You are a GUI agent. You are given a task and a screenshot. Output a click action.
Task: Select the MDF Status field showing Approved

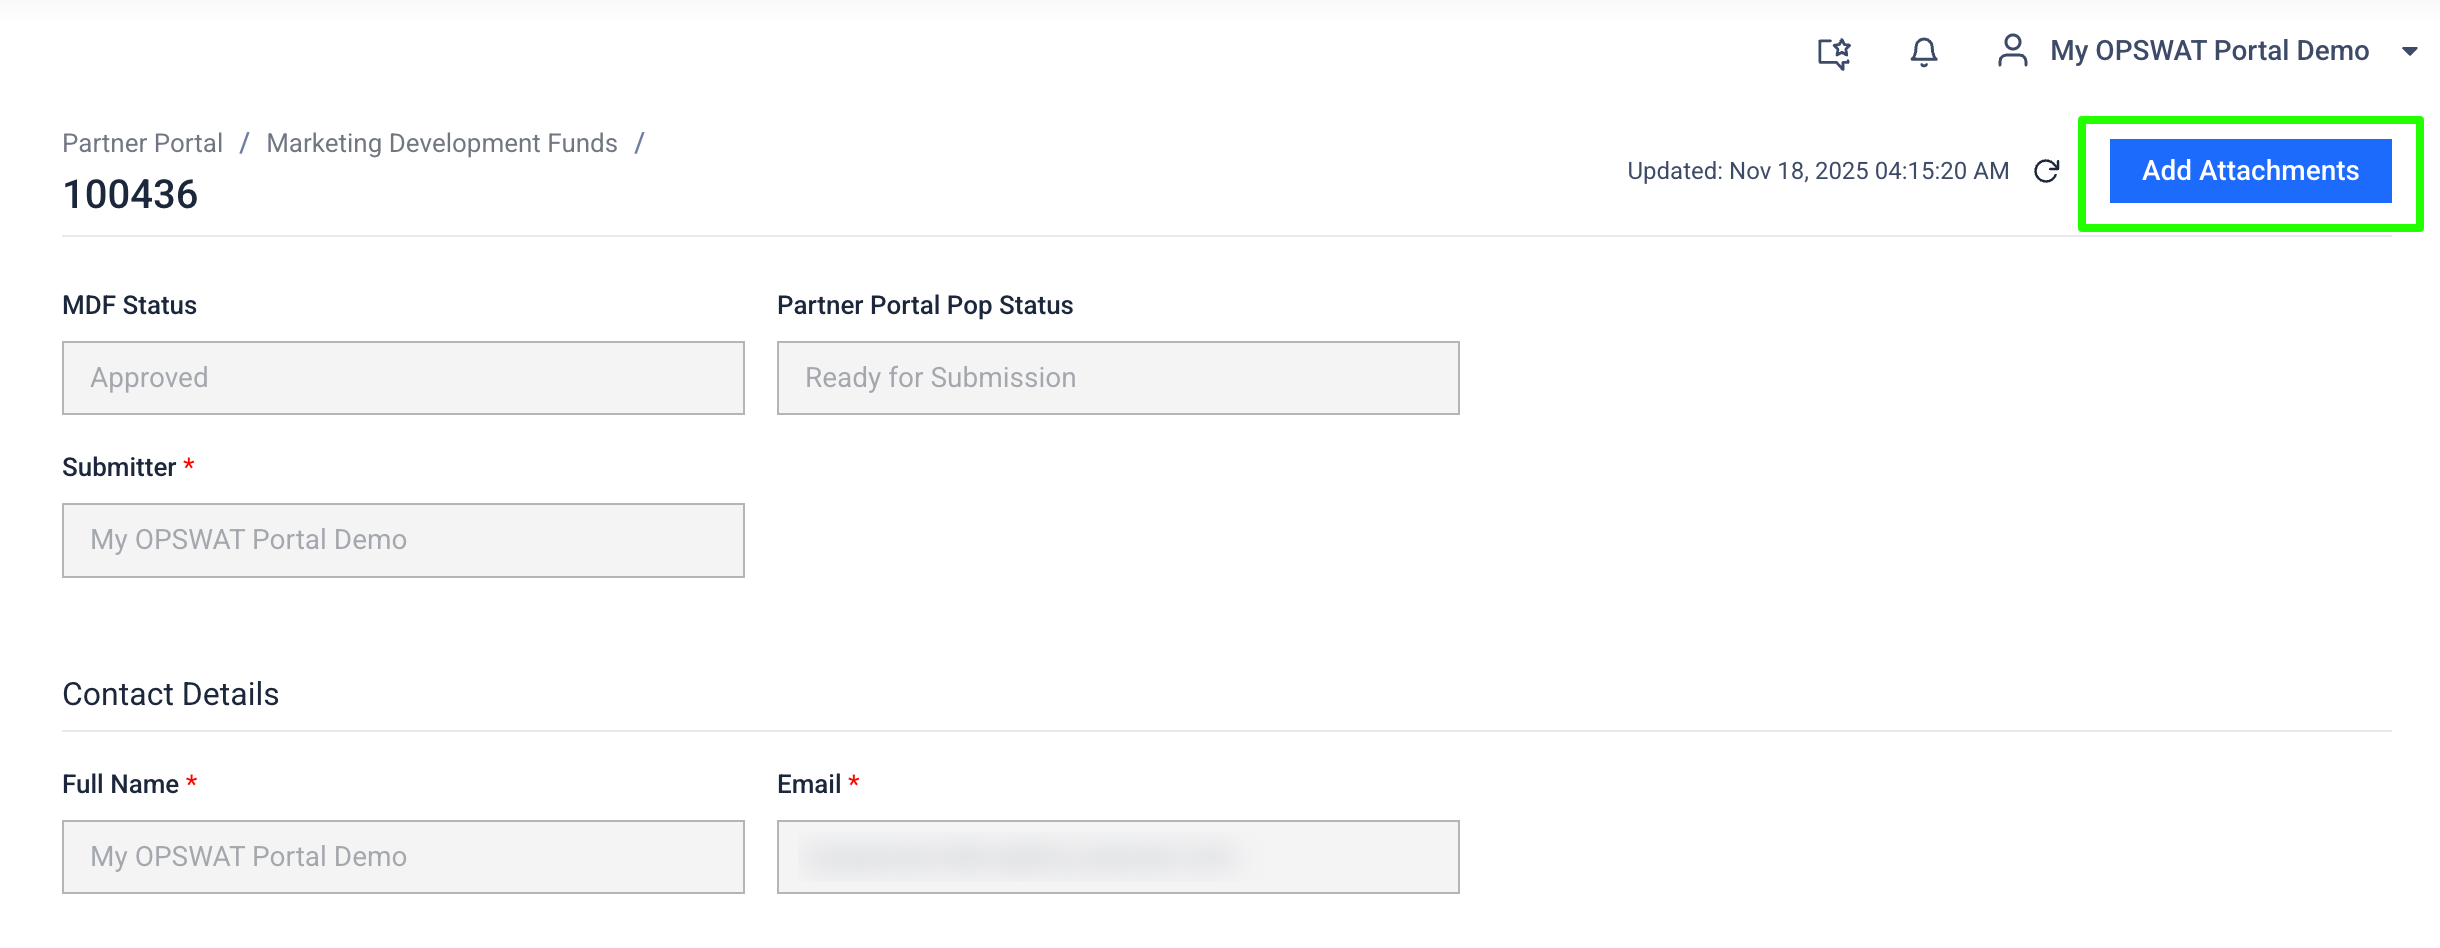tap(403, 378)
